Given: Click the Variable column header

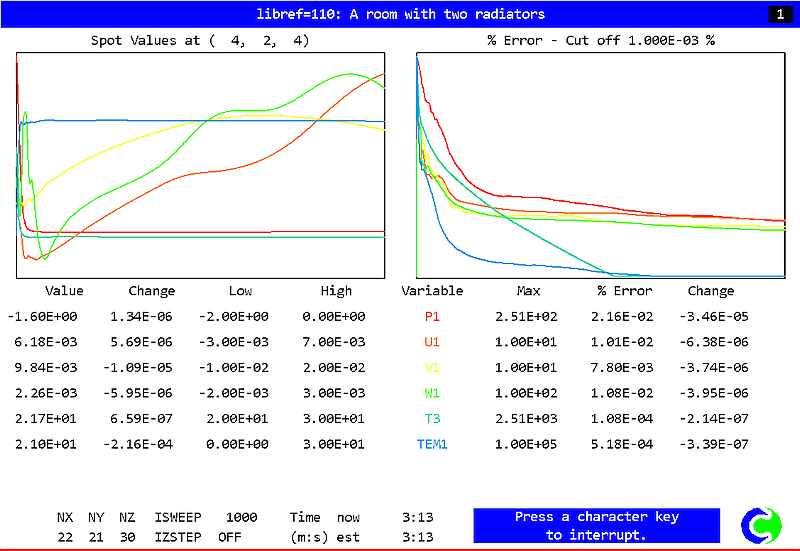Looking at the screenshot, I should click(432, 291).
